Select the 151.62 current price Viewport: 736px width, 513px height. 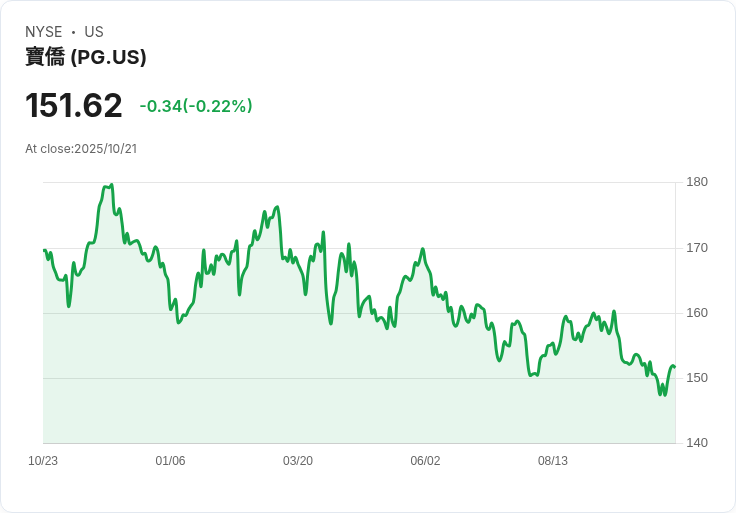tap(74, 105)
